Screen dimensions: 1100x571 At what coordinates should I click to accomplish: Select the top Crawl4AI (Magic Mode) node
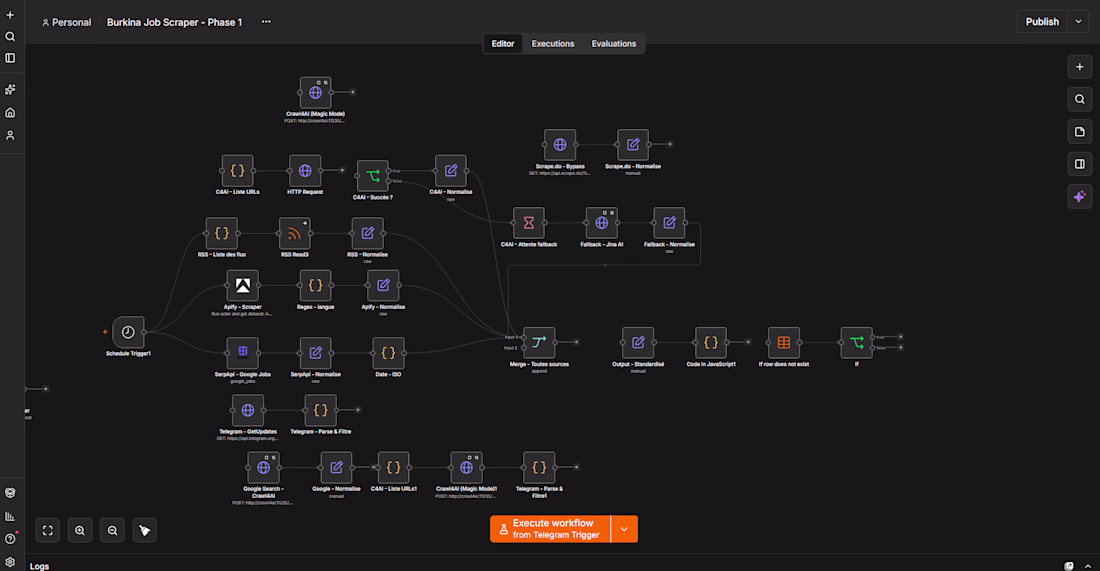316,93
